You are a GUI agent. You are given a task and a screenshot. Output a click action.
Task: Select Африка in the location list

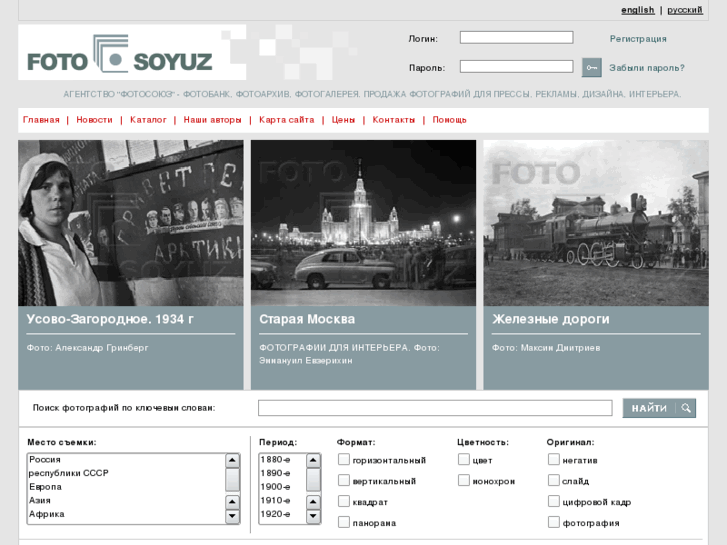click(126, 514)
